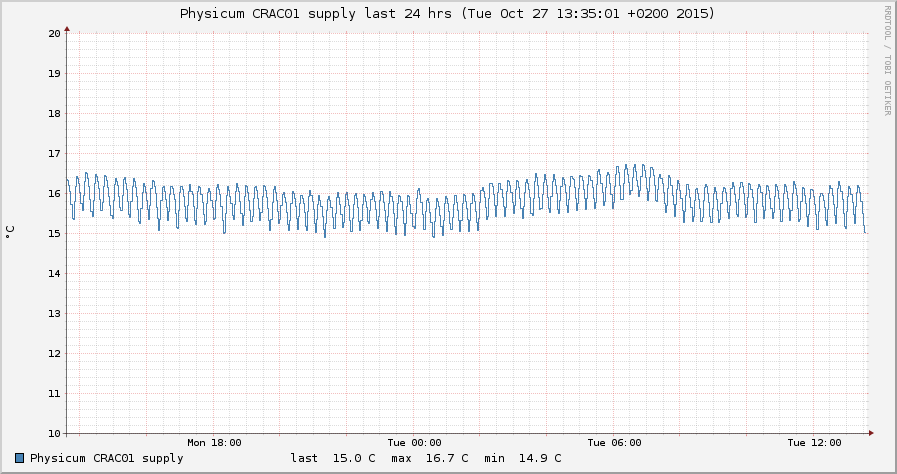Click the y-axis label 17
897x474 pixels.
point(54,153)
